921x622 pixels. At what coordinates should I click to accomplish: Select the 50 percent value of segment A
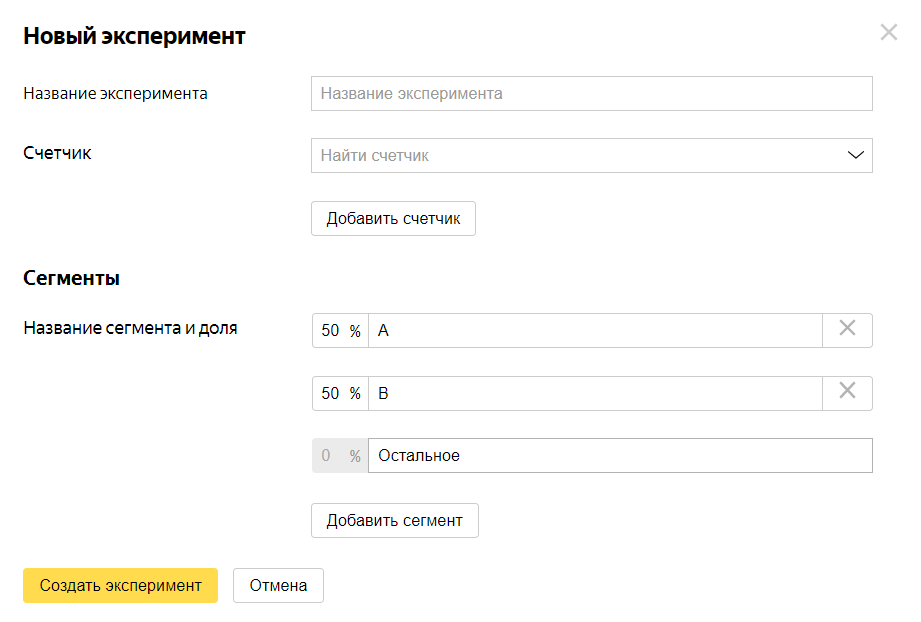click(331, 330)
